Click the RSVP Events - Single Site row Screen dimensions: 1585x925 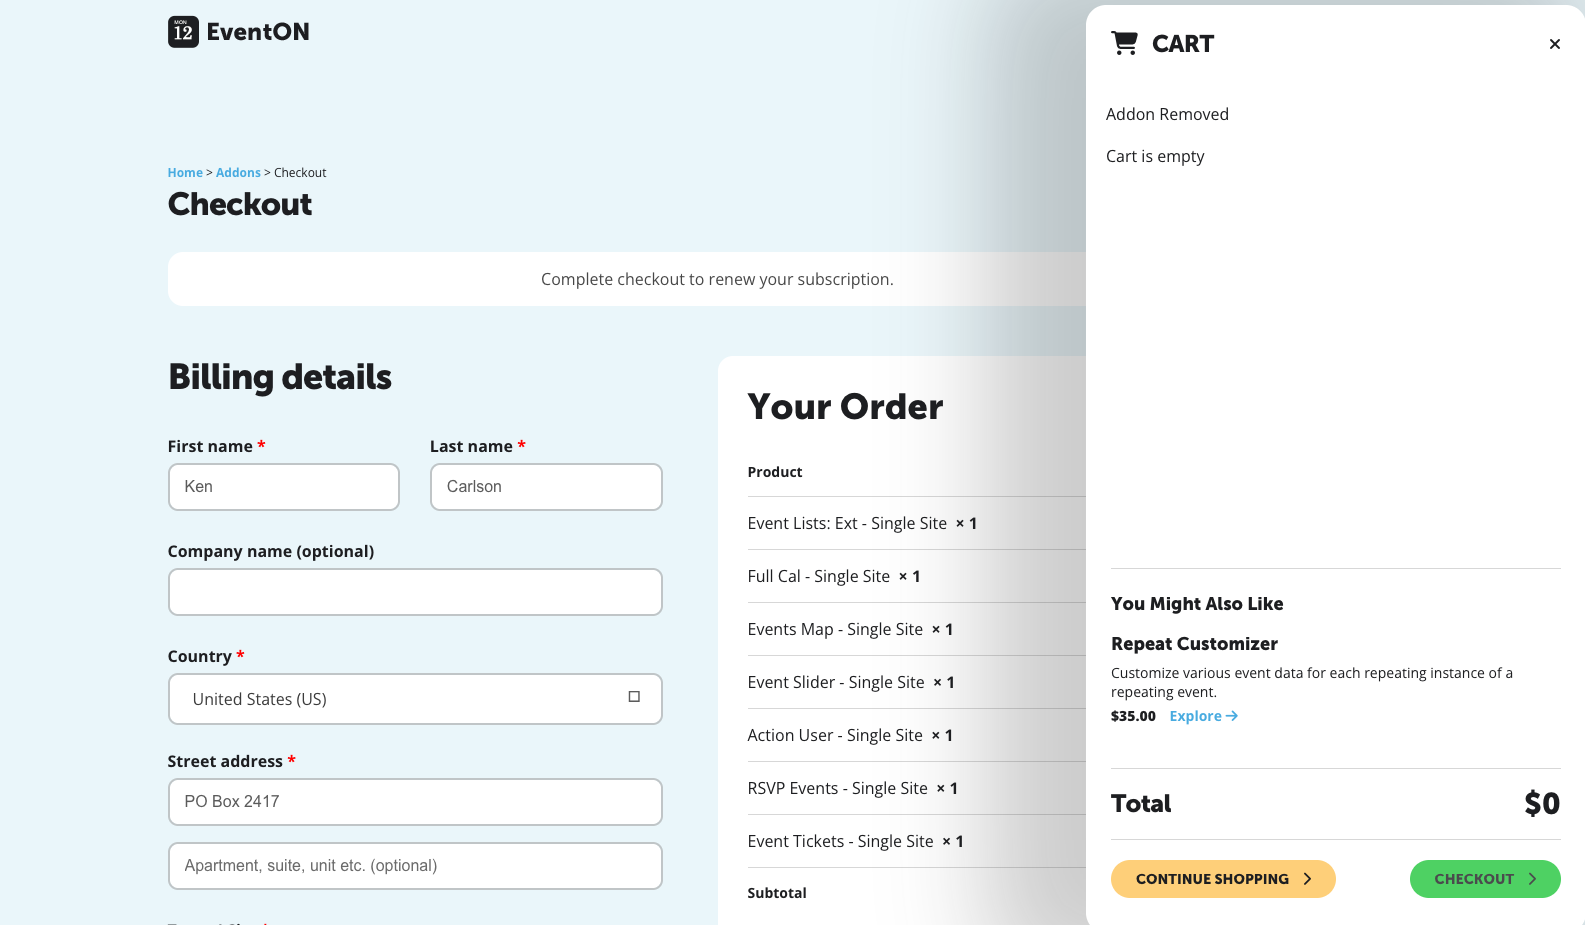pyautogui.click(x=916, y=788)
